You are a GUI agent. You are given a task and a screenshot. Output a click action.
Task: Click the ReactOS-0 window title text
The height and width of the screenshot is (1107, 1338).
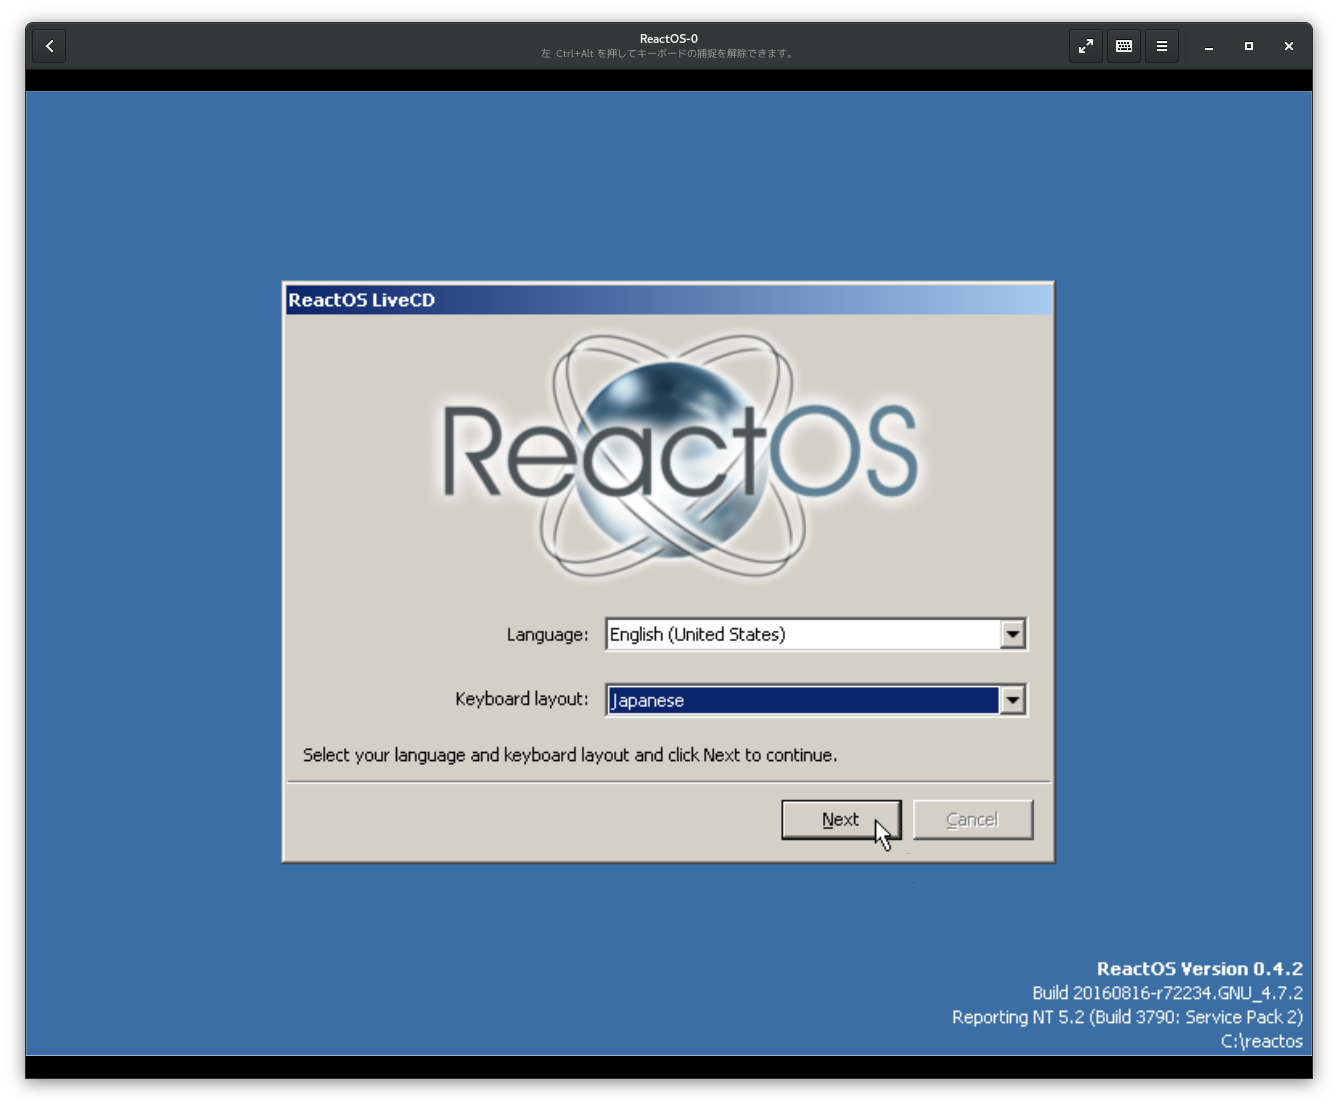[x=668, y=38]
